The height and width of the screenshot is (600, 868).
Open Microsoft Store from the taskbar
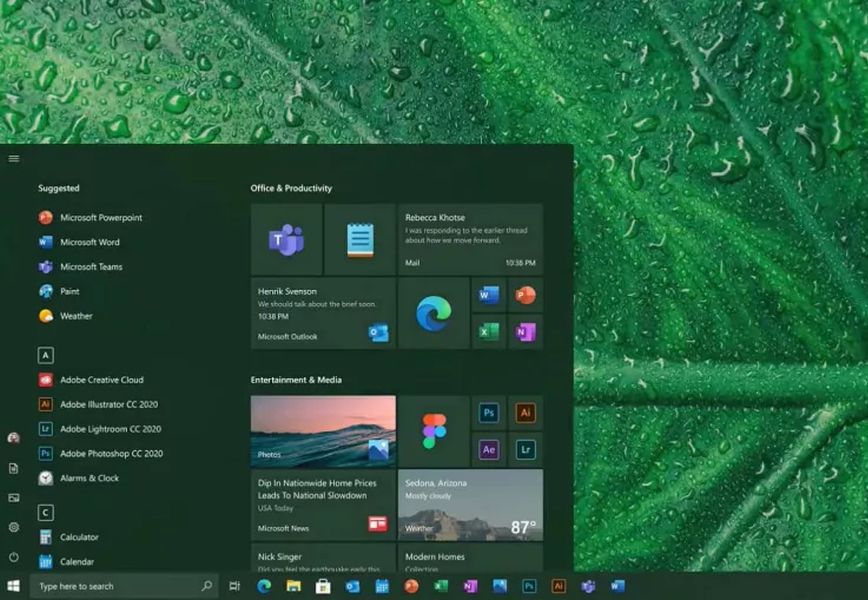(x=323, y=586)
